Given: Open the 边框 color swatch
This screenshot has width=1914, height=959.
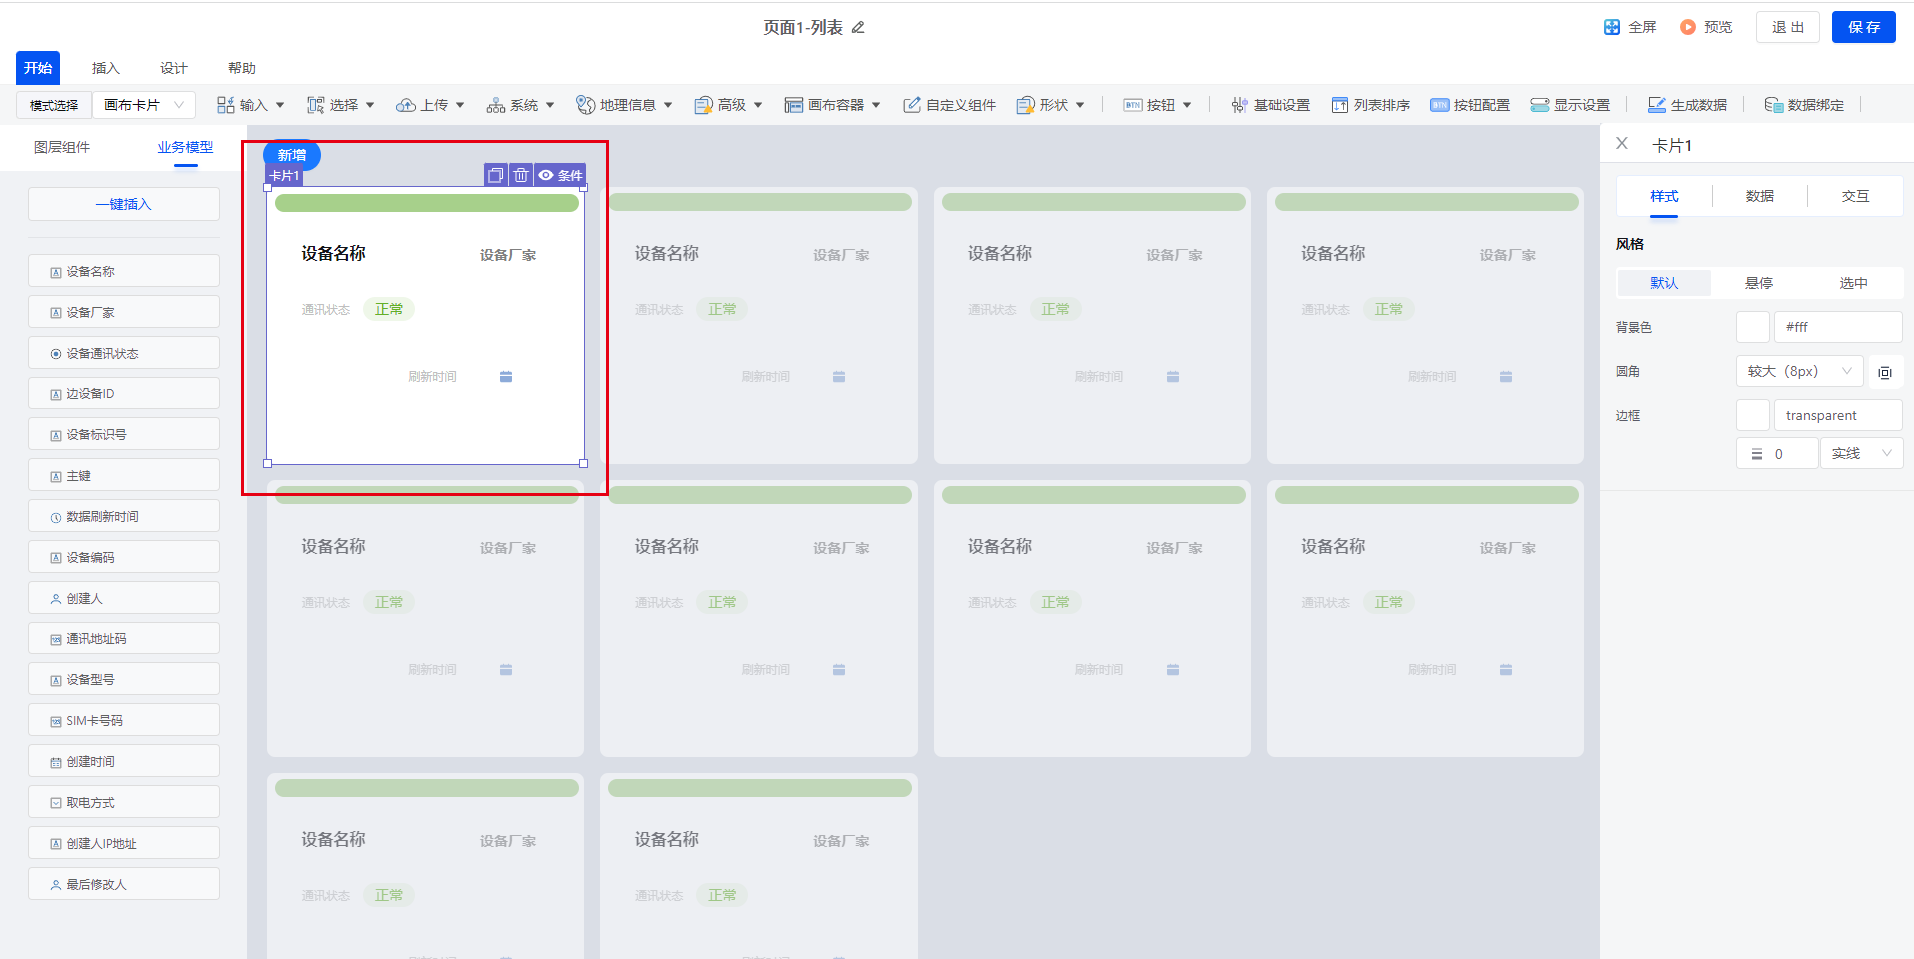Looking at the screenshot, I should pos(1753,415).
